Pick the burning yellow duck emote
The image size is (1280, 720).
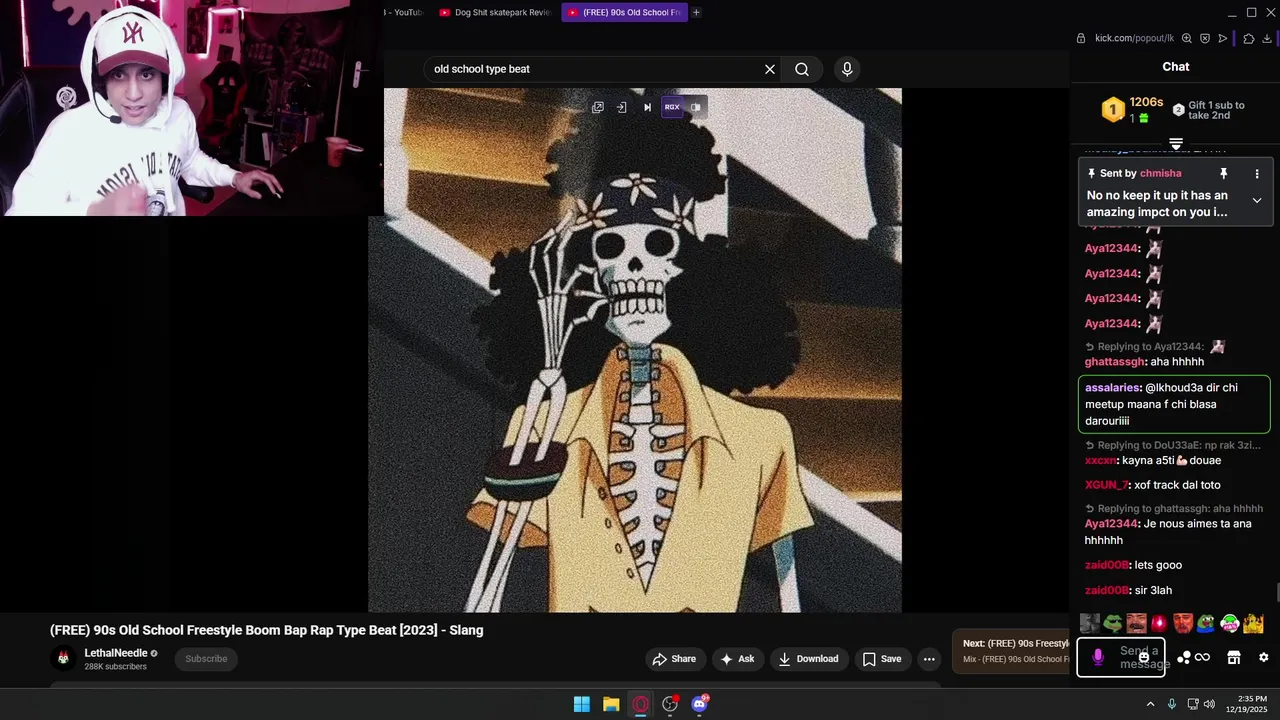tap(1253, 624)
